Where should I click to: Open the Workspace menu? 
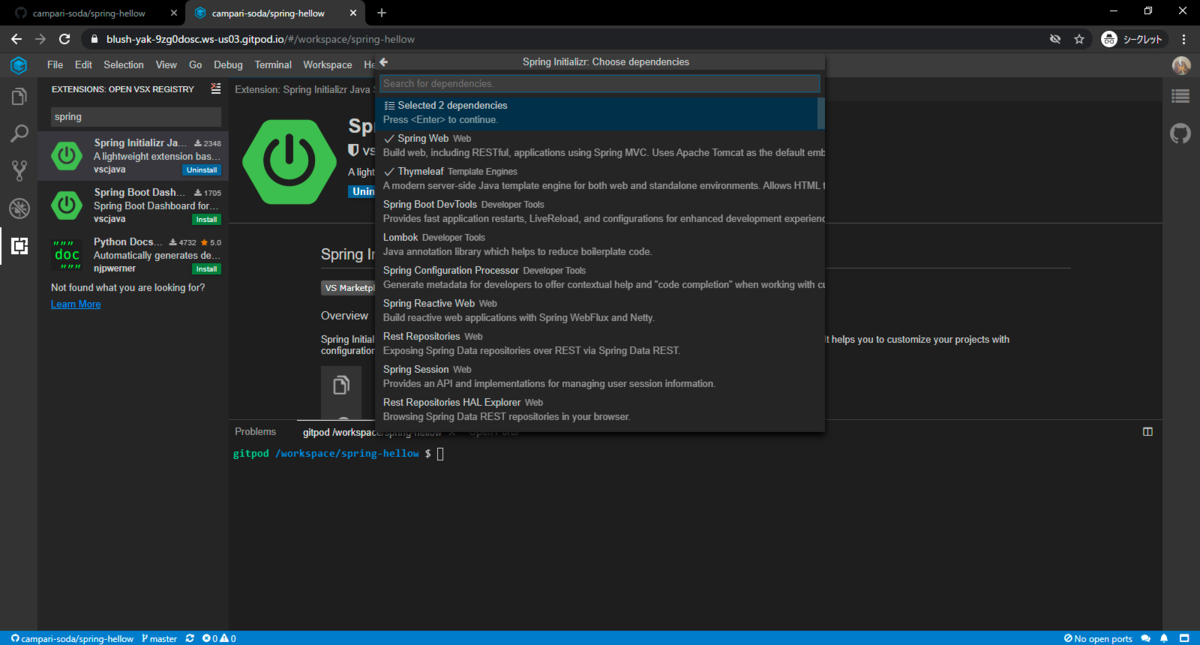[x=328, y=65]
